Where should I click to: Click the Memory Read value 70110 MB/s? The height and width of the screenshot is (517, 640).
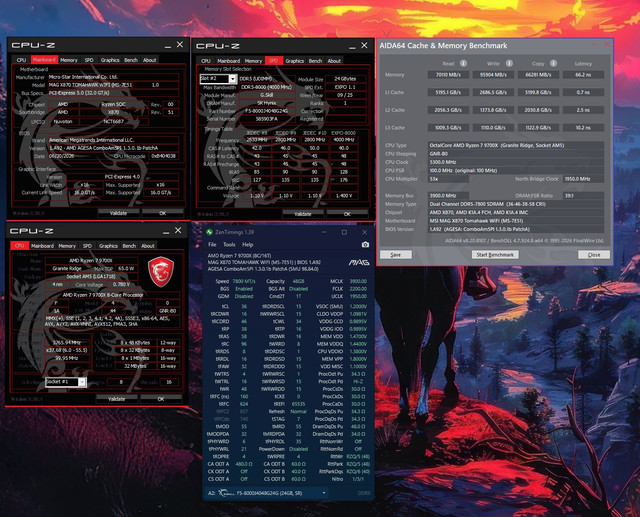pos(448,75)
